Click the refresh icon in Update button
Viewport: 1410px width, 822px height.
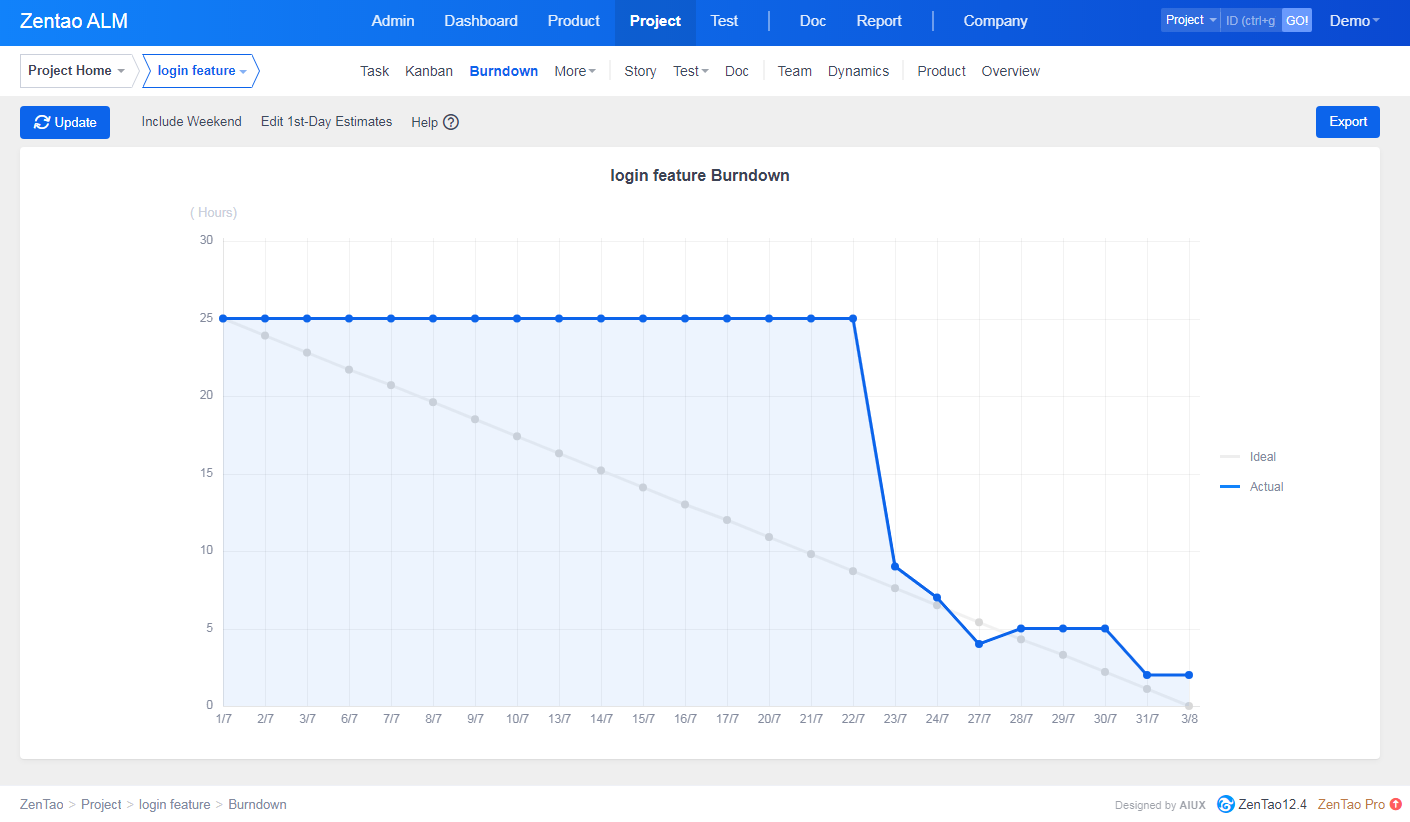pos(42,122)
